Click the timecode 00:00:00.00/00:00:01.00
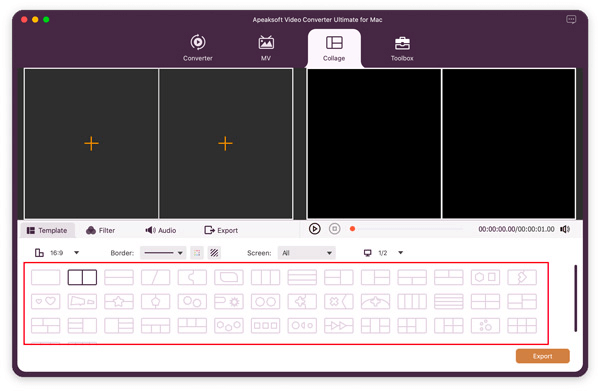 [516, 229]
